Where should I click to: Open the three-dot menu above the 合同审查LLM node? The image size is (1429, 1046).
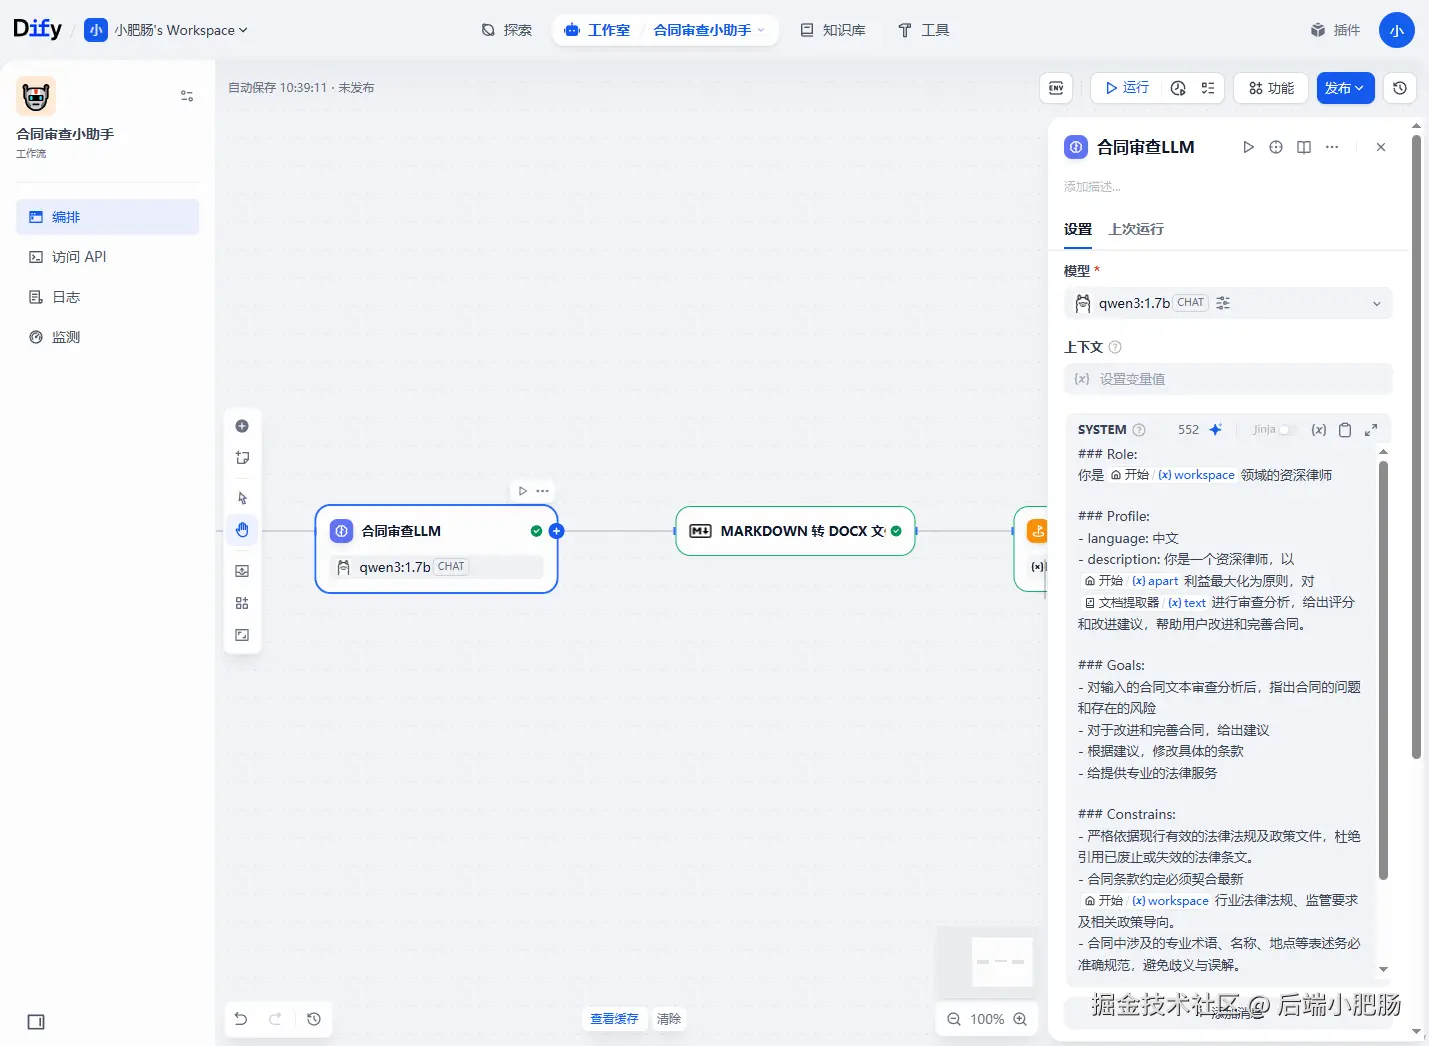tap(543, 491)
